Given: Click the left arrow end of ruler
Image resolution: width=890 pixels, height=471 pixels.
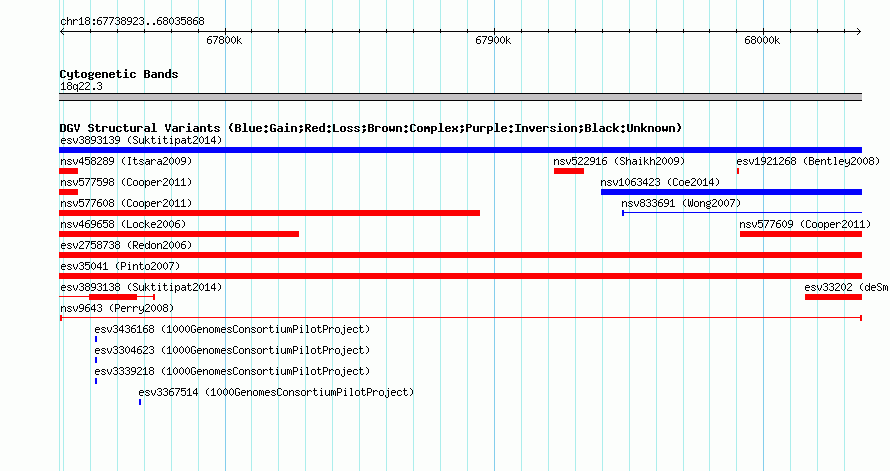Looking at the screenshot, I should (62, 32).
